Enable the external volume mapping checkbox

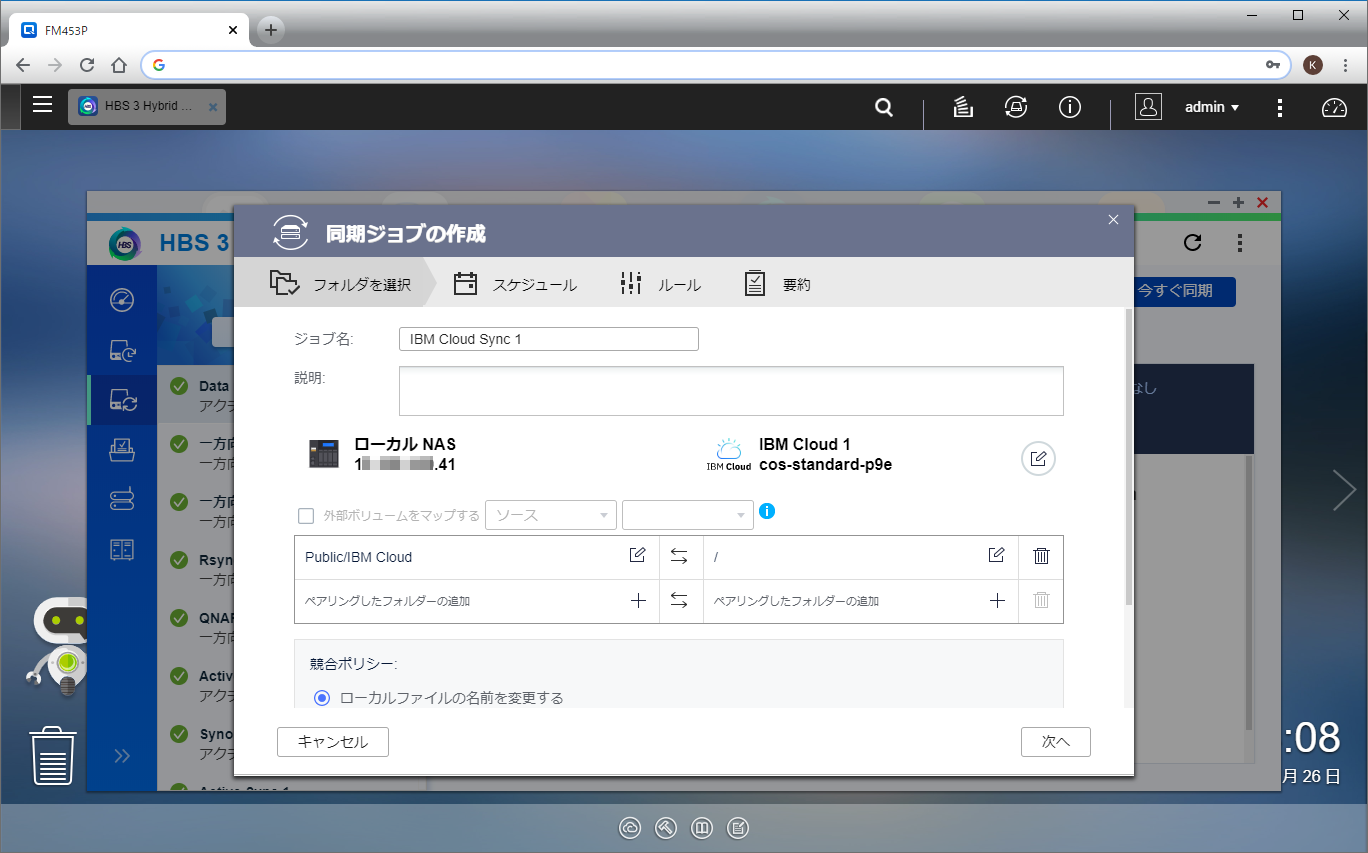[x=306, y=516]
